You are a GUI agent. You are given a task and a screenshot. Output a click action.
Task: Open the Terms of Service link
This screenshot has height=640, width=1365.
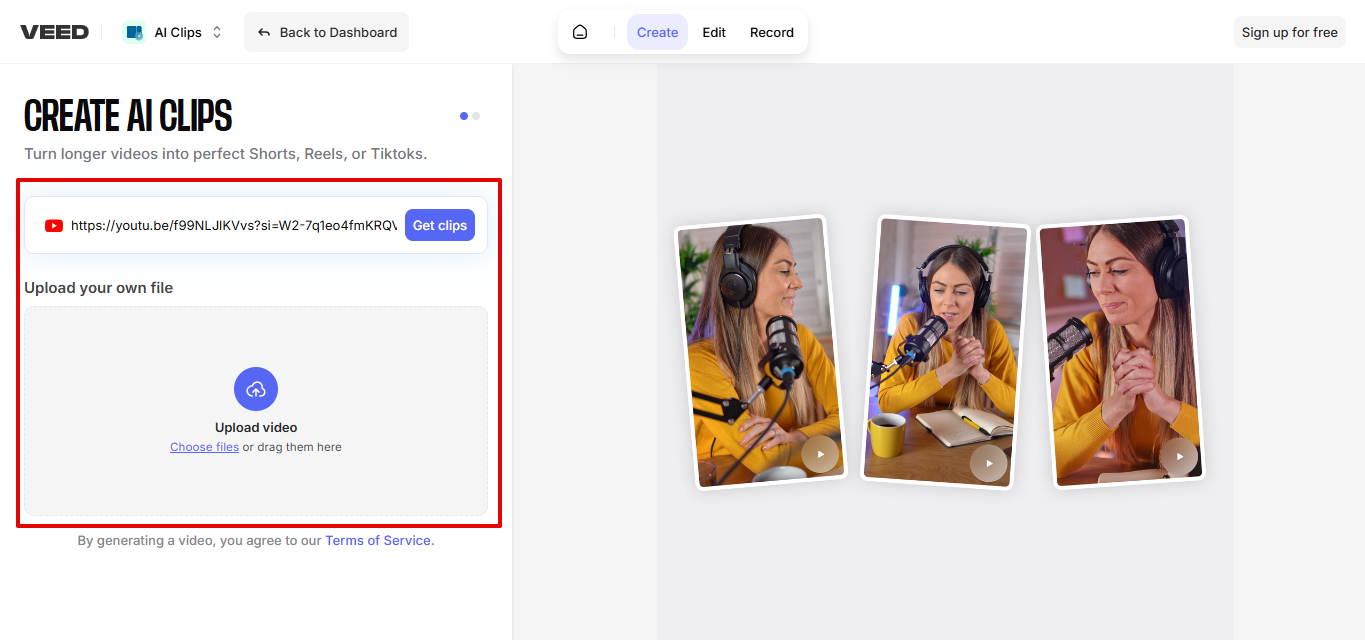pyautogui.click(x=378, y=540)
